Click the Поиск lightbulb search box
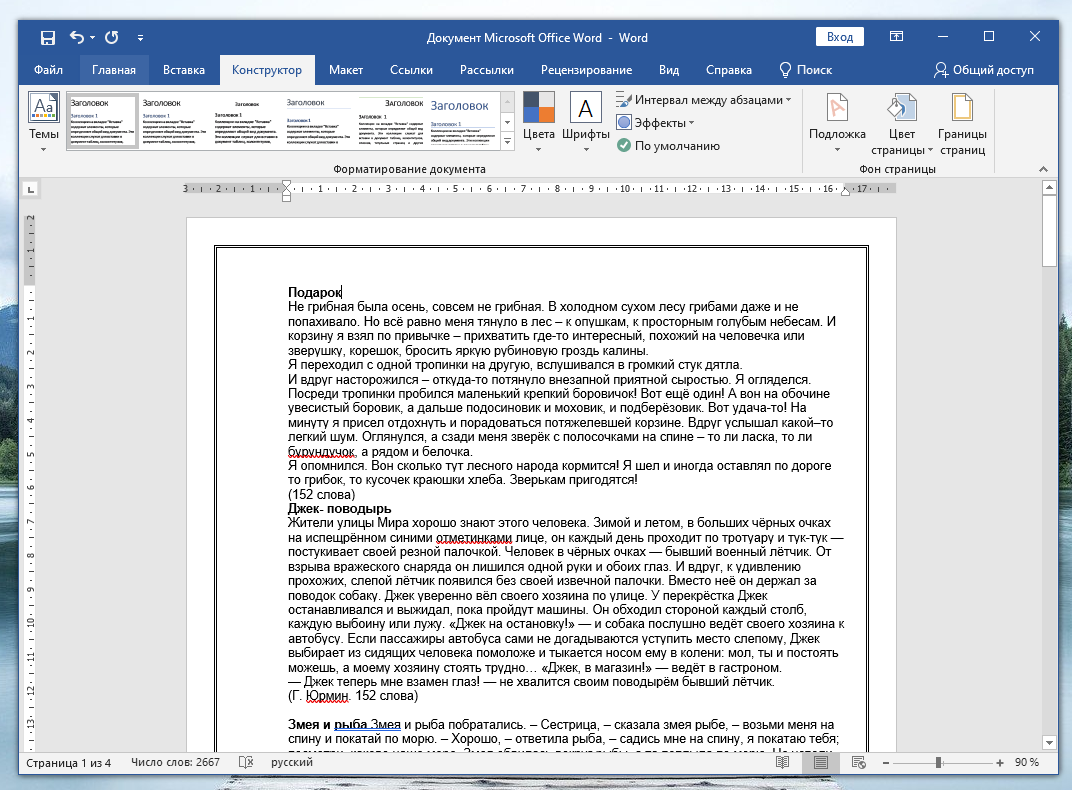Viewport: 1072px width, 790px height. 805,70
